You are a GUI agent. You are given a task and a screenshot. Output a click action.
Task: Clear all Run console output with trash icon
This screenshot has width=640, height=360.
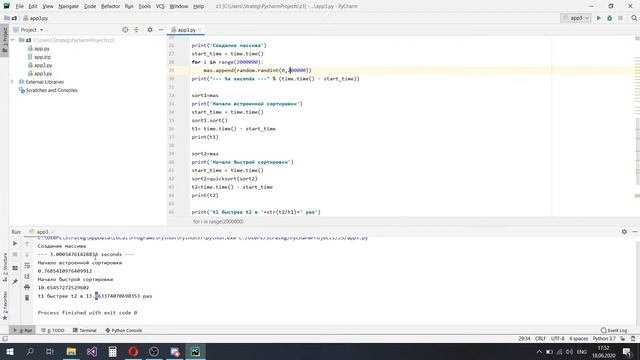point(27,298)
